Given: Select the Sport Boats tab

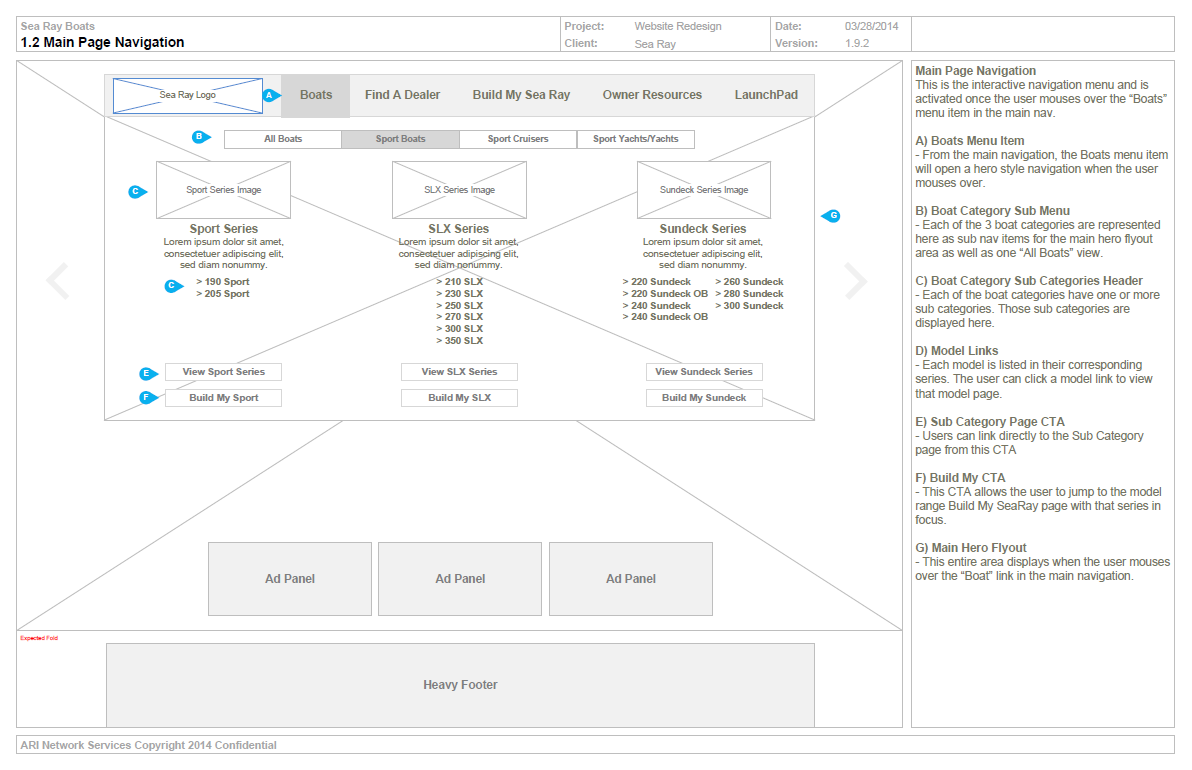Looking at the screenshot, I should coord(401,139).
